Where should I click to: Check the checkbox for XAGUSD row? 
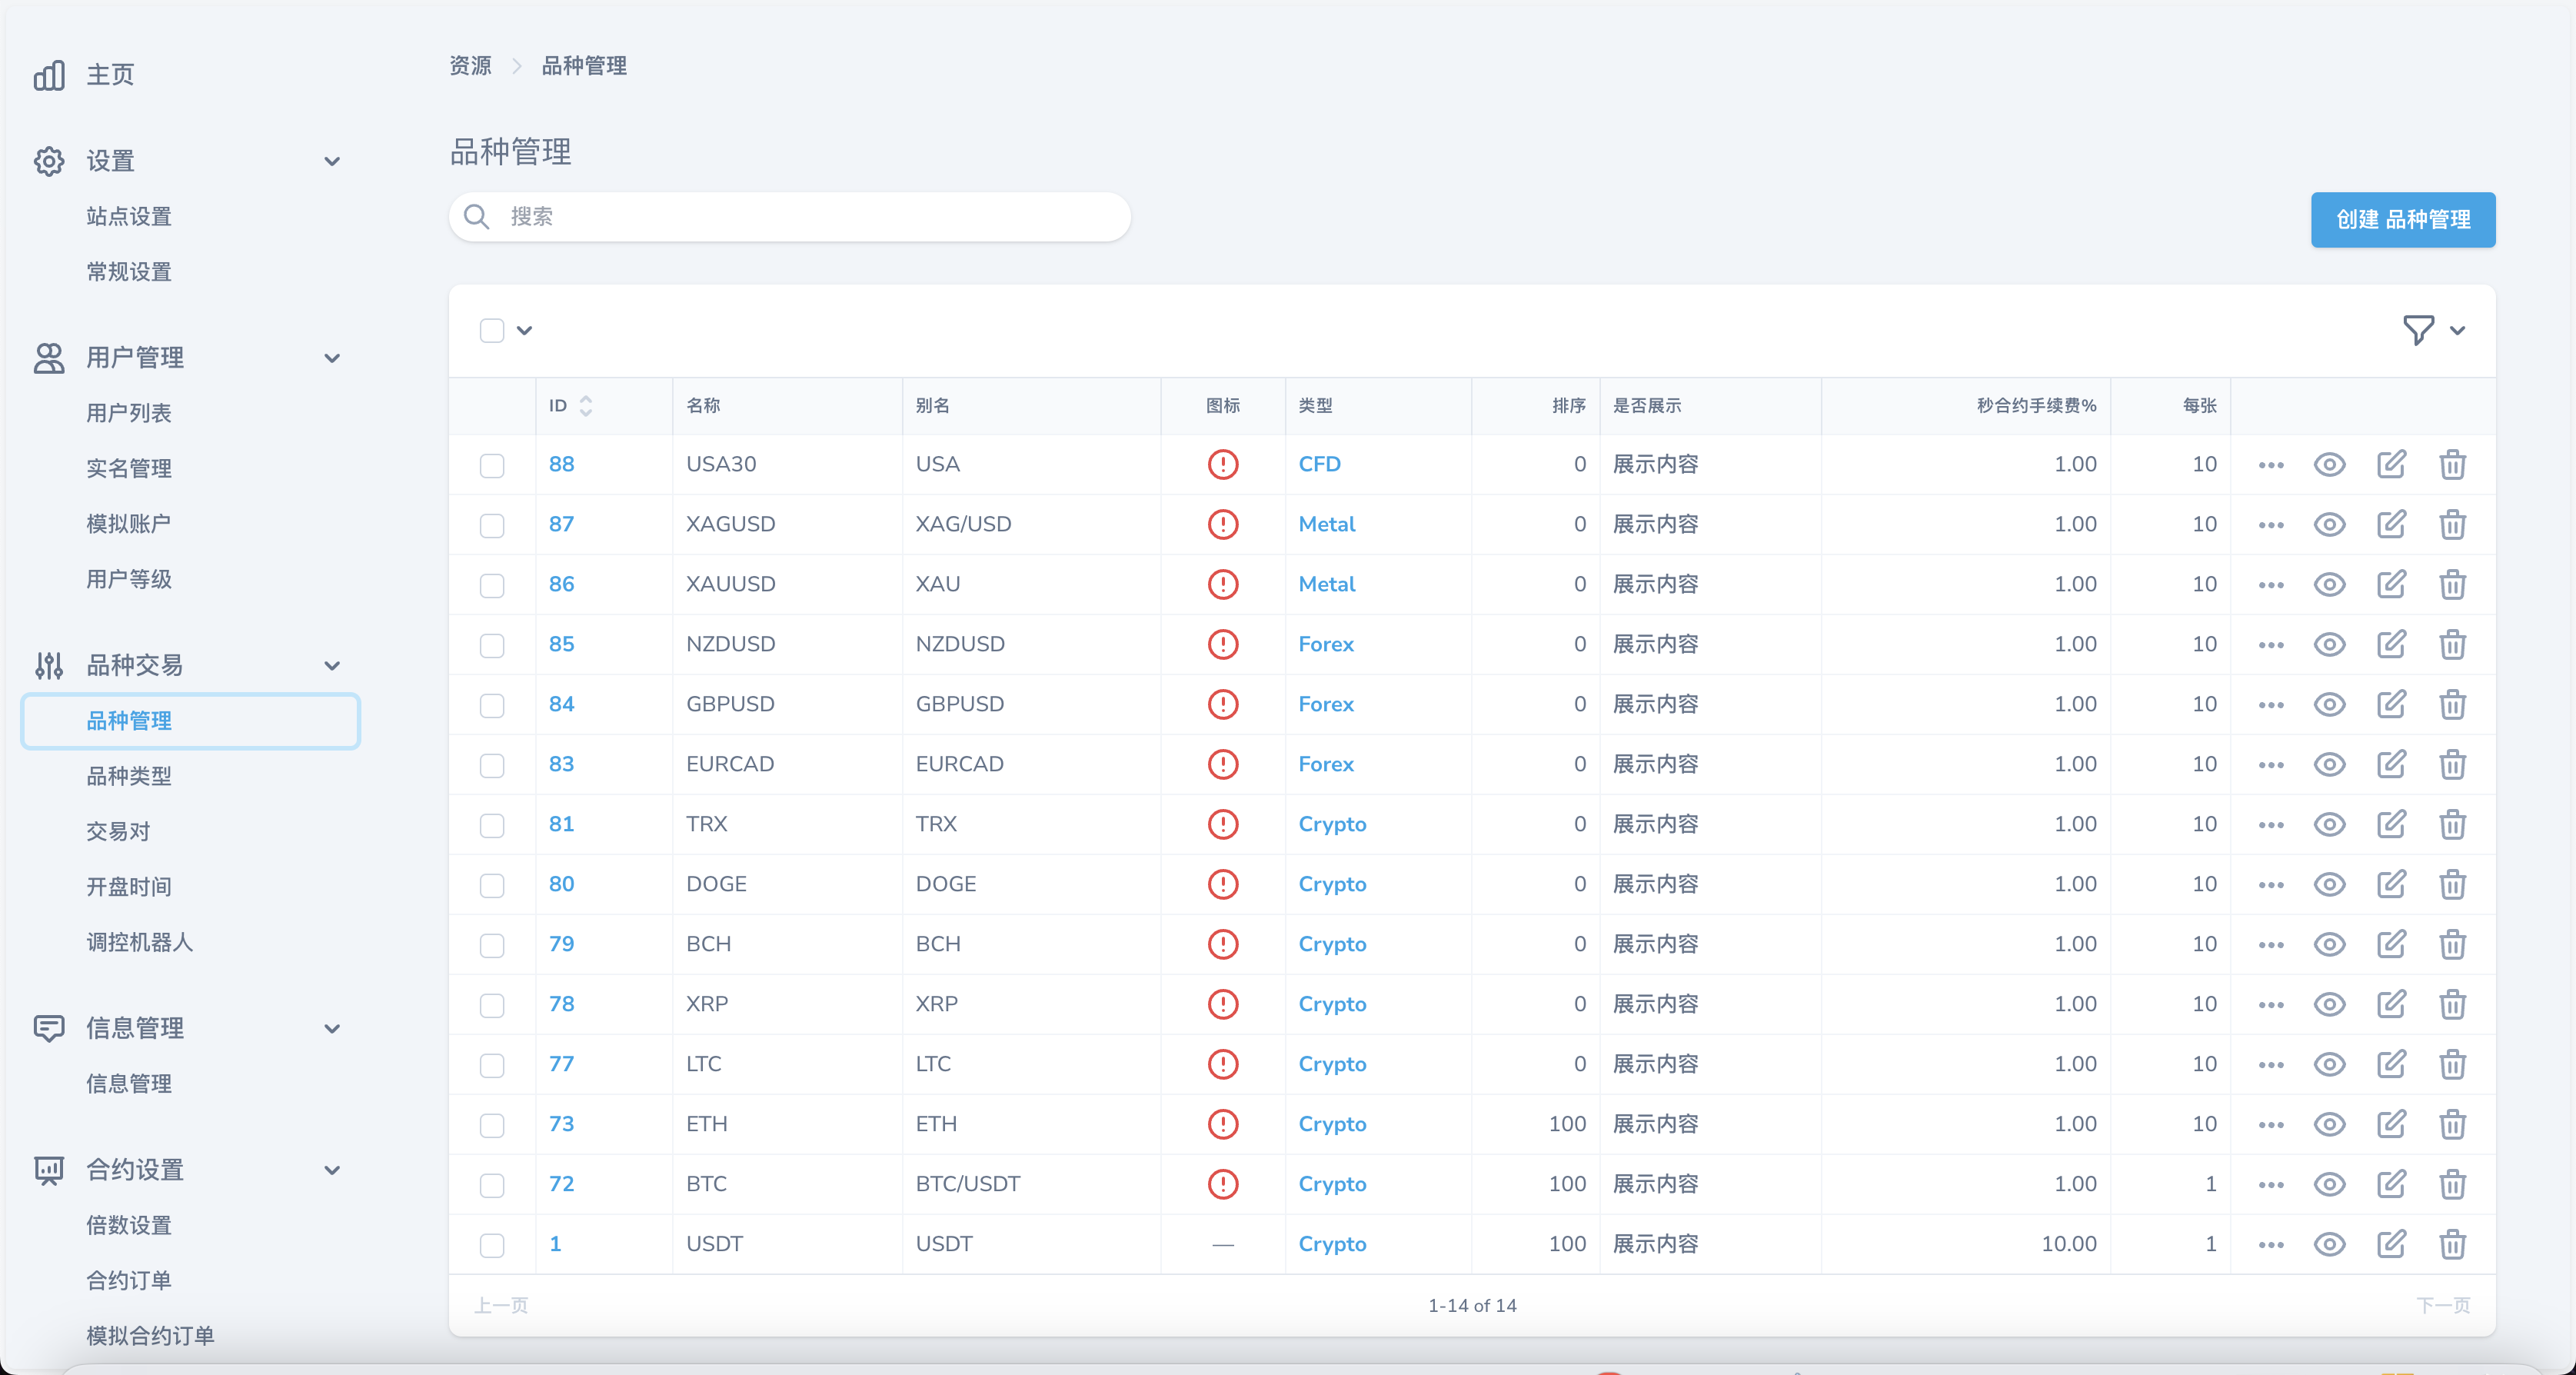[491, 525]
